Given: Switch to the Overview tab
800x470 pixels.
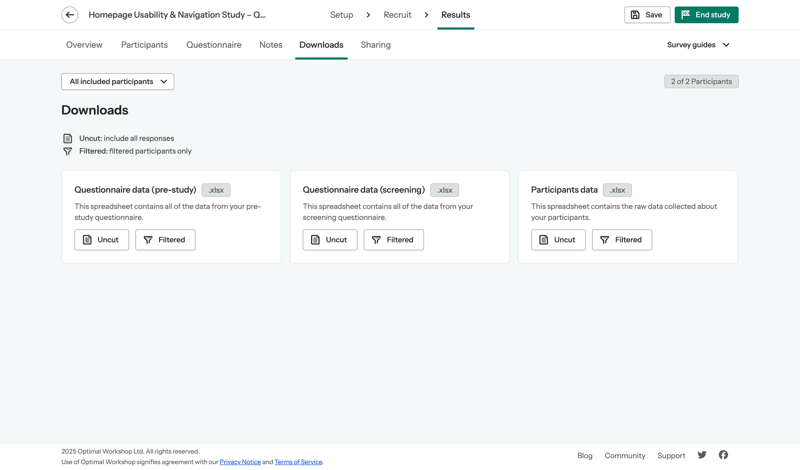Looking at the screenshot, I should (84, 45).
